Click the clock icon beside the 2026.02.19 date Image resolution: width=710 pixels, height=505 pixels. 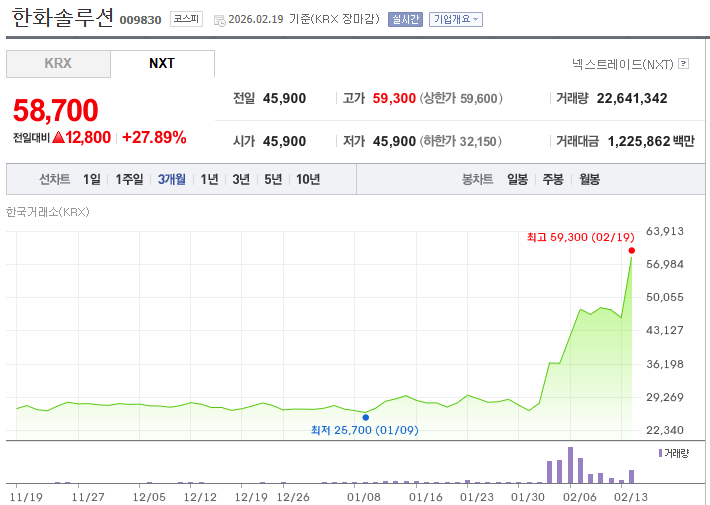point(220,21)
